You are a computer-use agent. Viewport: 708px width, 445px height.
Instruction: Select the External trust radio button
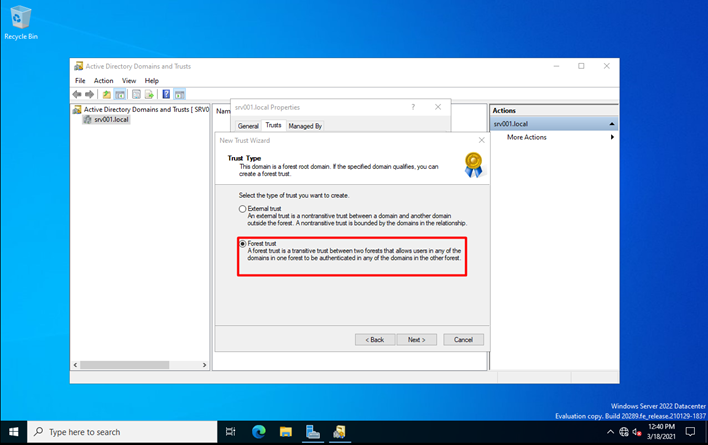(242, 209)
